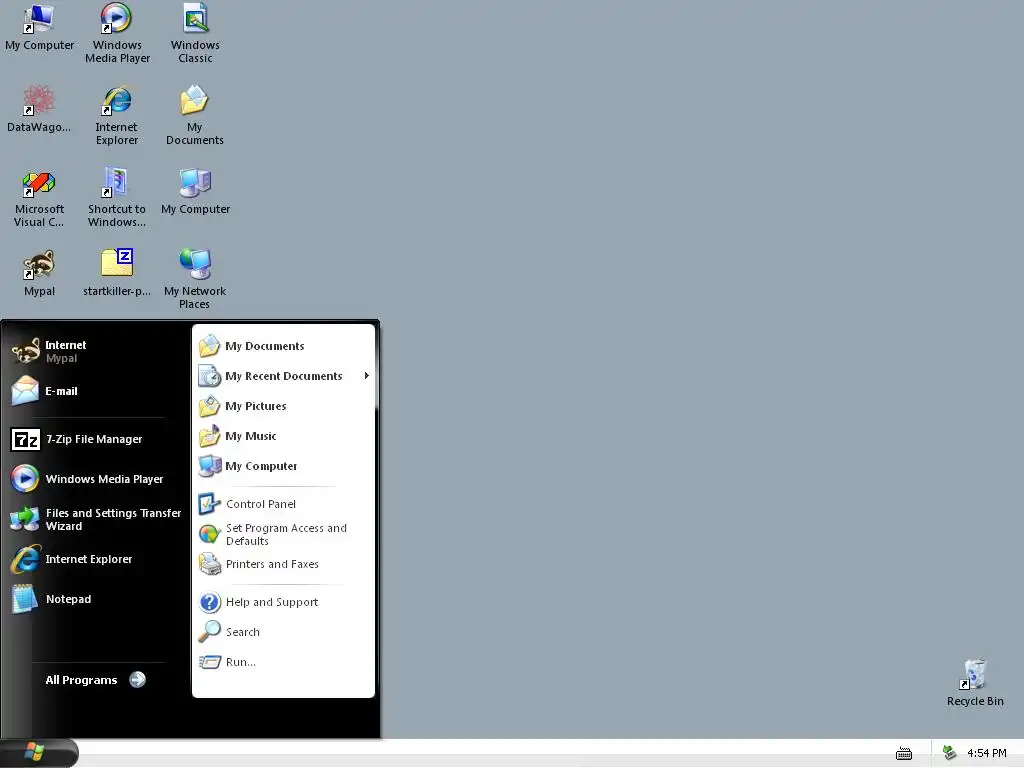
Task: Select the first My Computer shortcut desktop icon
Action: [39, 27]
